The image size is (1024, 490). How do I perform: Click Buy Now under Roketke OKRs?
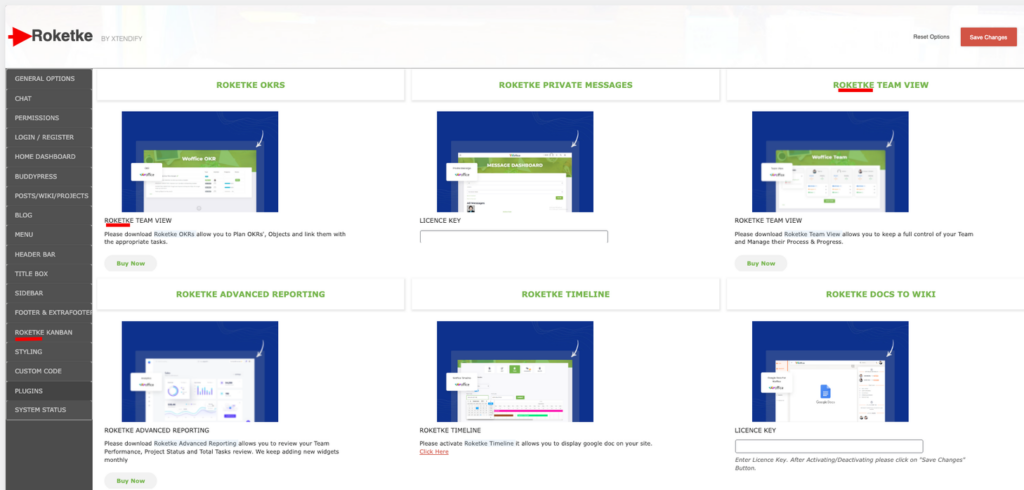tap(130, 264)
